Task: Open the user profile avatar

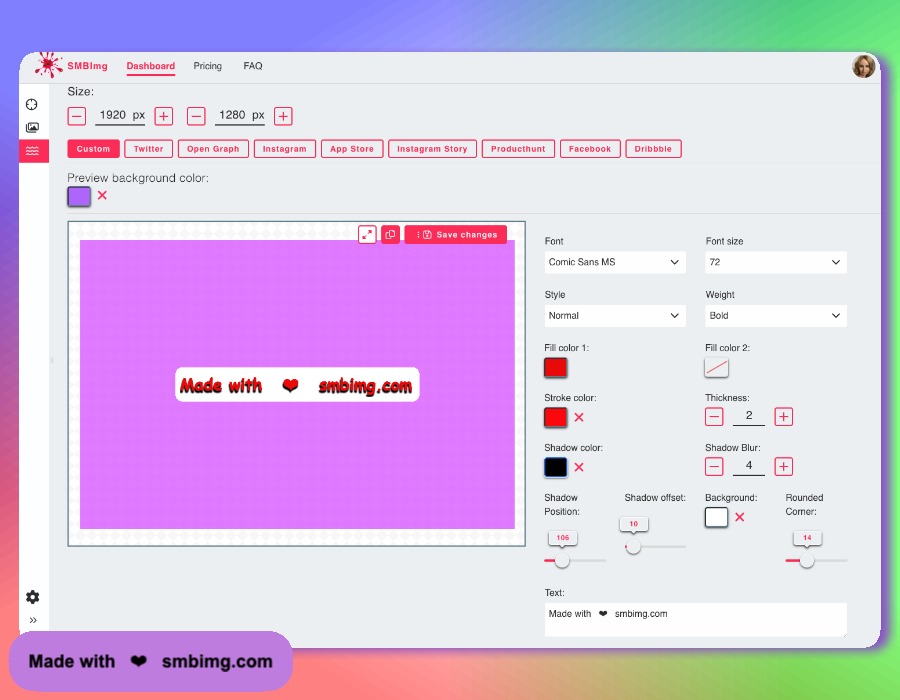Action: [863, 67]
